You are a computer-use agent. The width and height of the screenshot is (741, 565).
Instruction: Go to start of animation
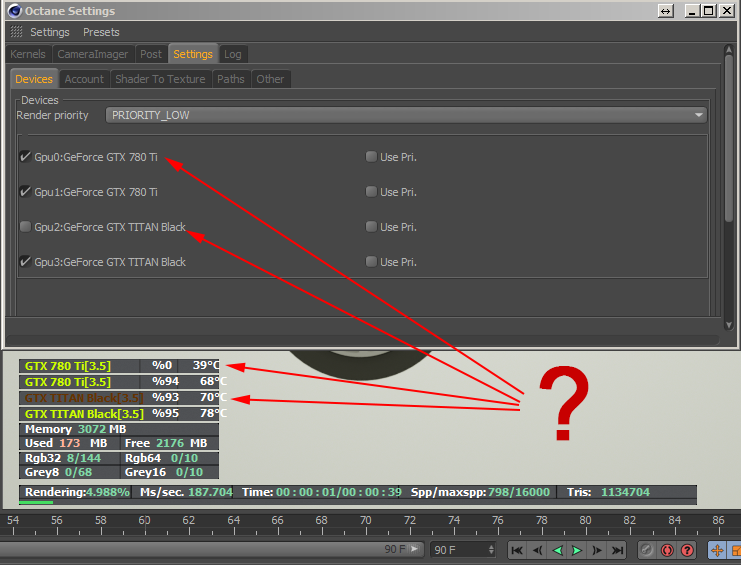(x=517, y=550)
